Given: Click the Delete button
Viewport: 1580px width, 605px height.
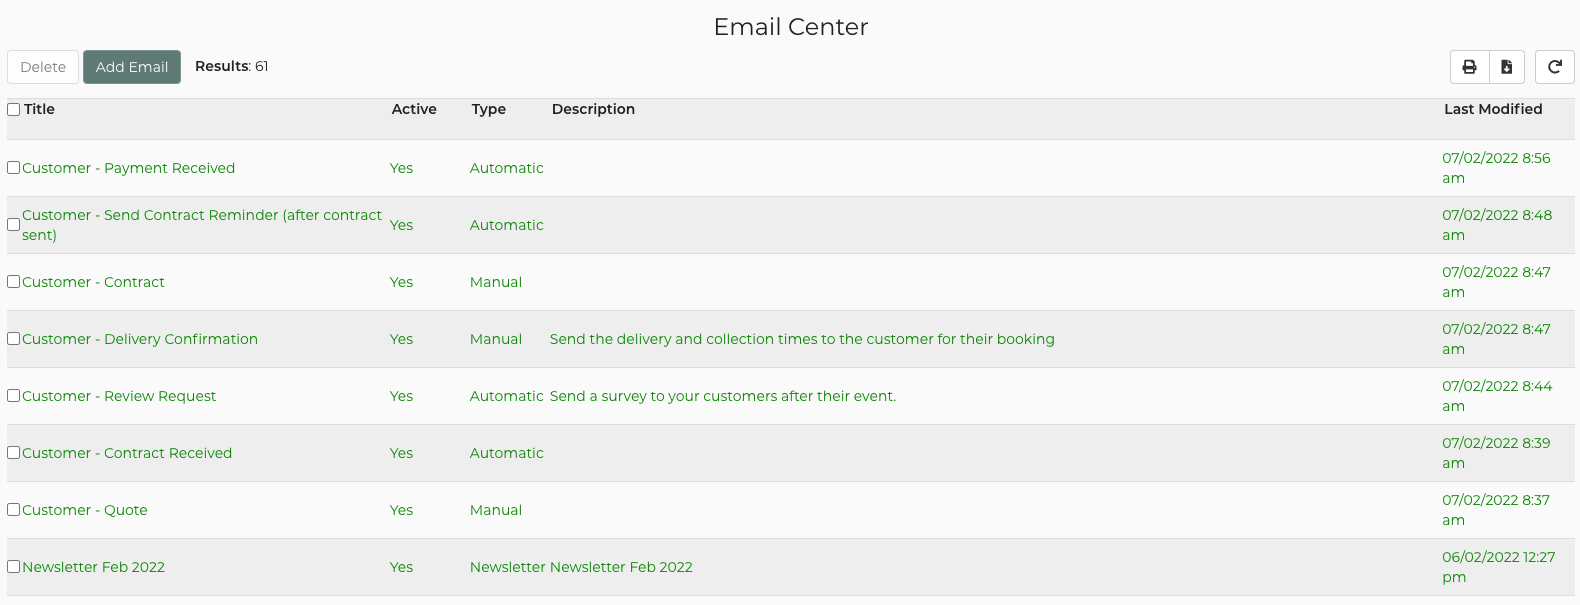Looking at the screenshot, I should pos(43,67).
